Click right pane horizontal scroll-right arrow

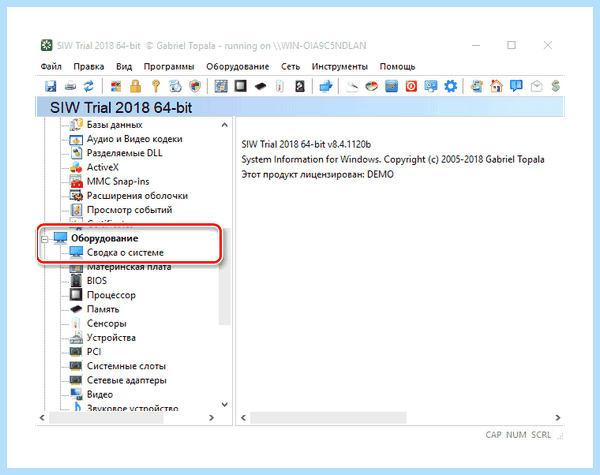[x=558, y=418]
